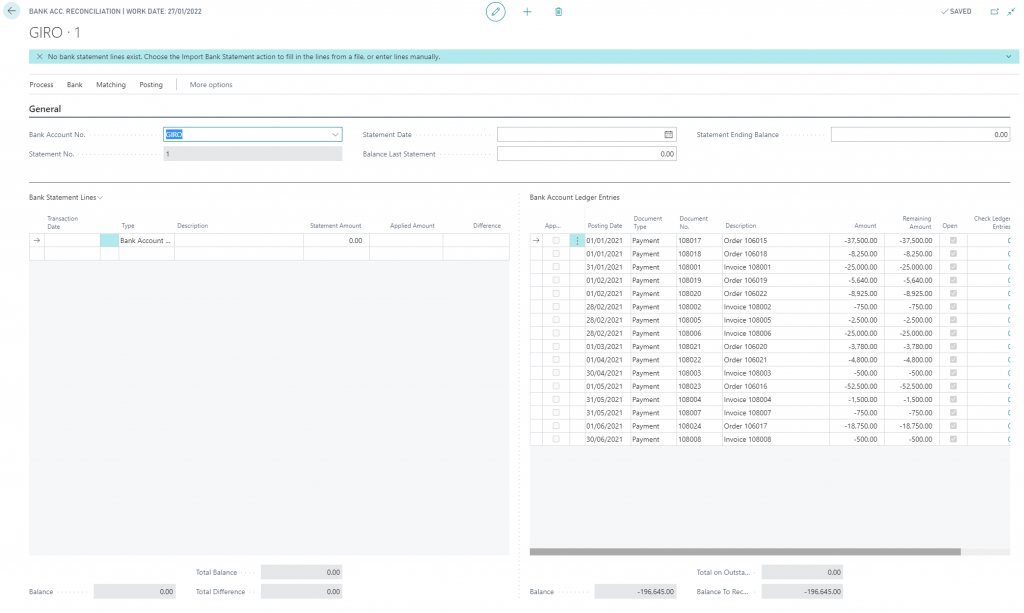The width and height of the screenshot is (1024, 613).
Task: Toggle Open checkbox for Invoice 108003
Action: point(953,373)
